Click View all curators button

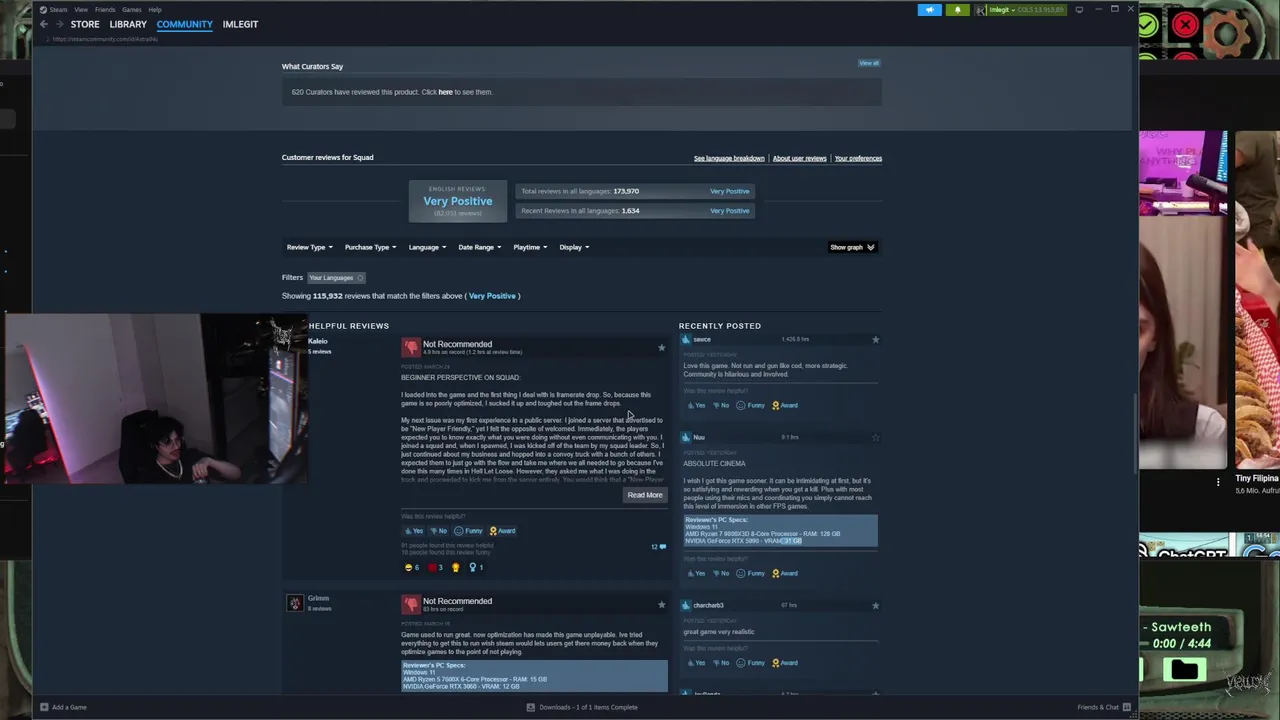(869, 63)
